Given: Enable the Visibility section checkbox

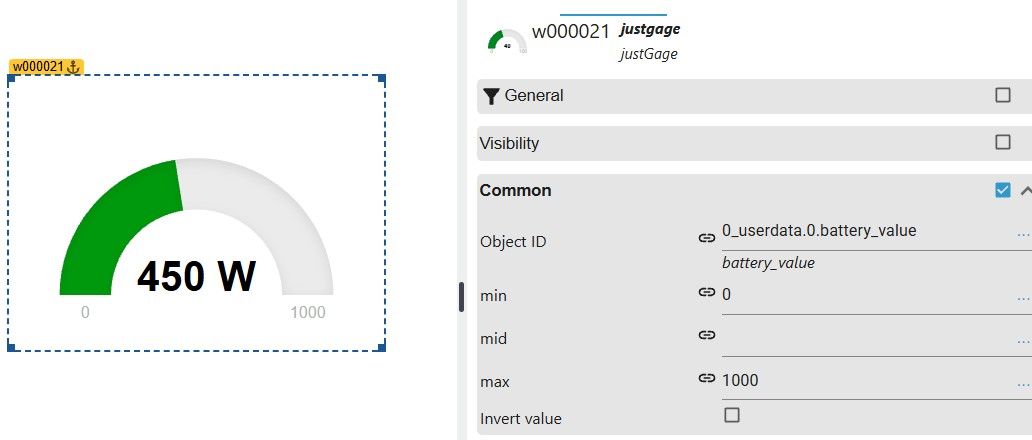Looking at the screenshot, I should click(1002, 142).
